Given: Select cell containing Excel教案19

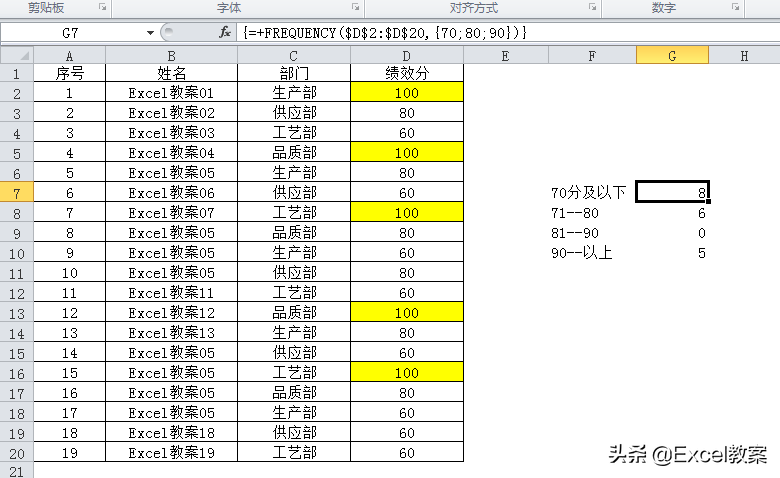Looking at the screenshot, I should point(172,453).
